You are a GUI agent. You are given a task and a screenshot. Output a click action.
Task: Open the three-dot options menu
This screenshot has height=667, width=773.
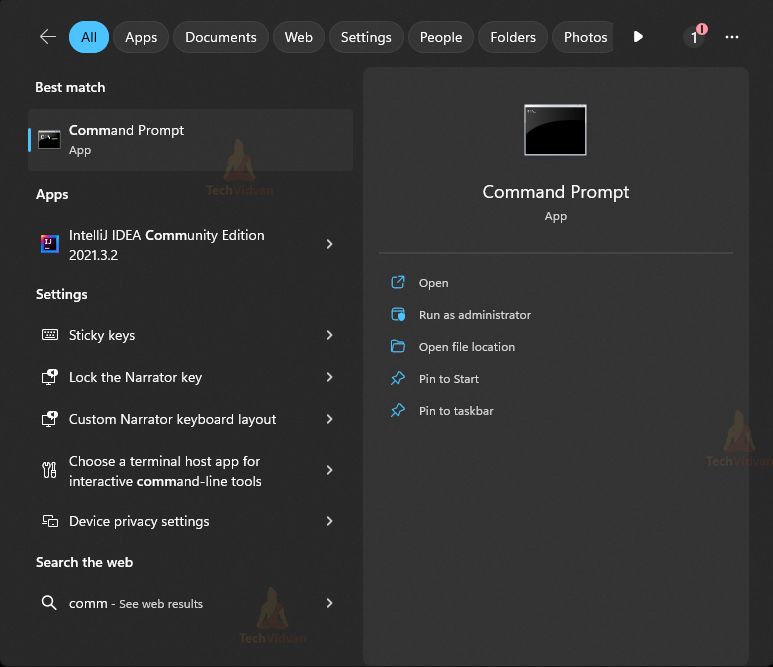(x=732, y=37)
